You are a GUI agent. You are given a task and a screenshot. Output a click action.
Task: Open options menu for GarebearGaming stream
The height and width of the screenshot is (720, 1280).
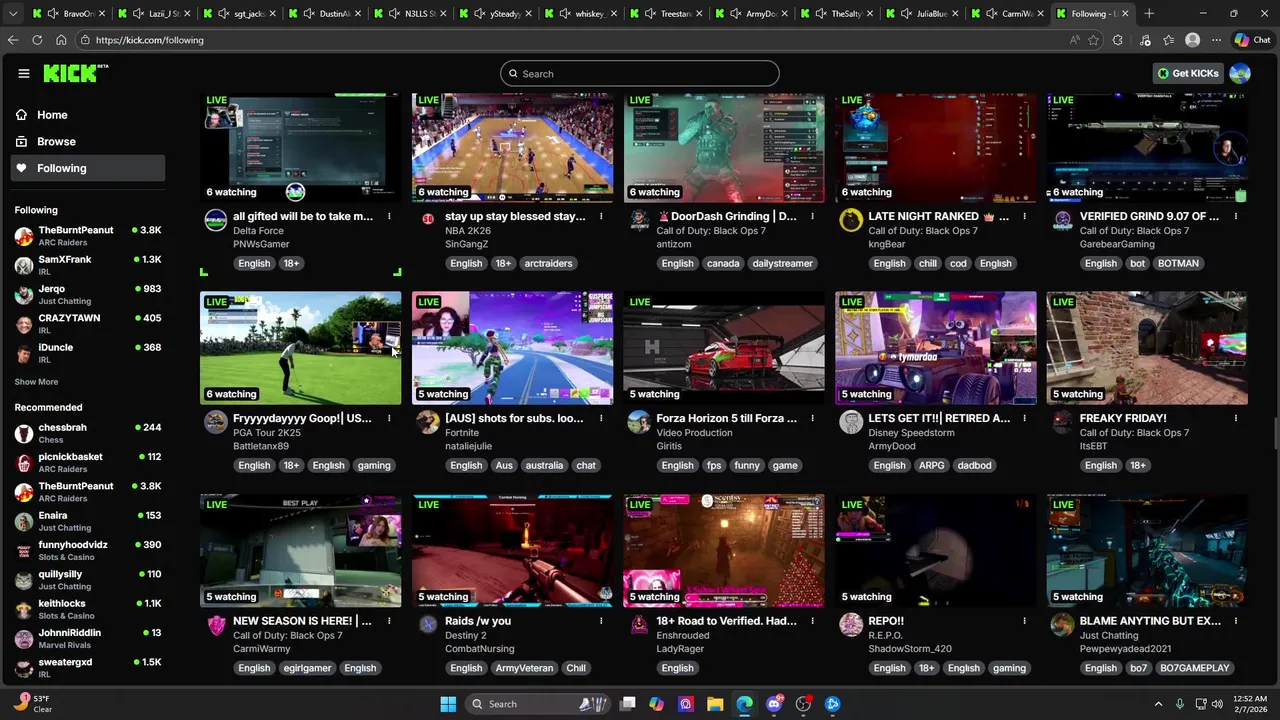1236,216
